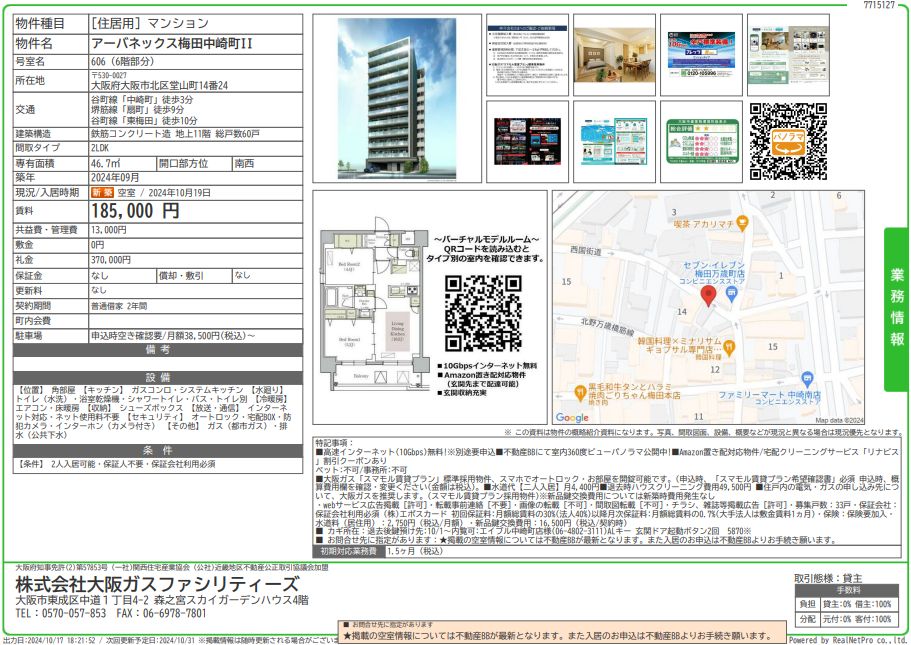Click the 条件 section header
This screenshot has height=645, width=911.
click(x=157, y=451)
